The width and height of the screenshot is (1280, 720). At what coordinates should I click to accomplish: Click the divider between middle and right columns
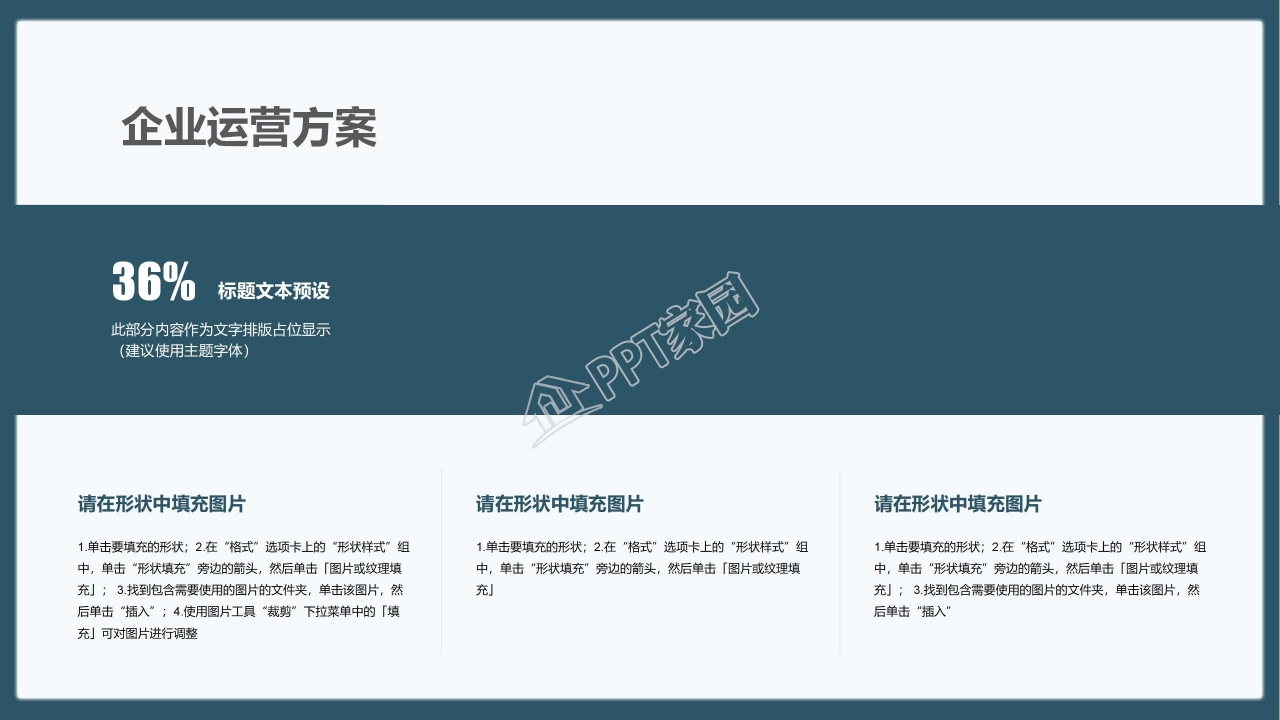[x=840, y=560]
